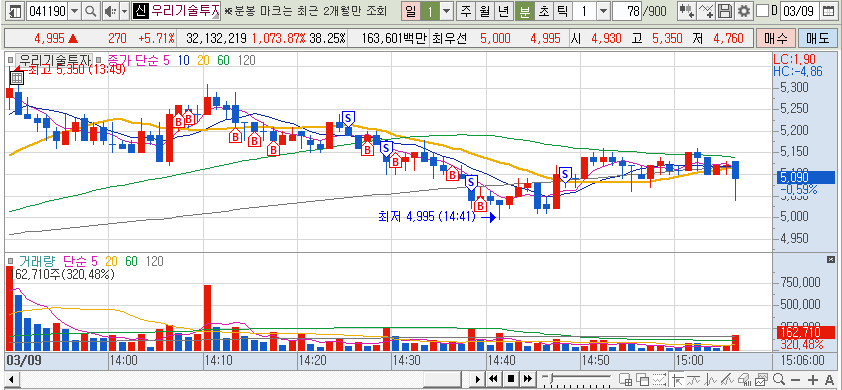Image resolution: width=842 pixels, height=390 pixels.
Task: Click the save chart floppy icon
Action: click(x=725, y=10)
